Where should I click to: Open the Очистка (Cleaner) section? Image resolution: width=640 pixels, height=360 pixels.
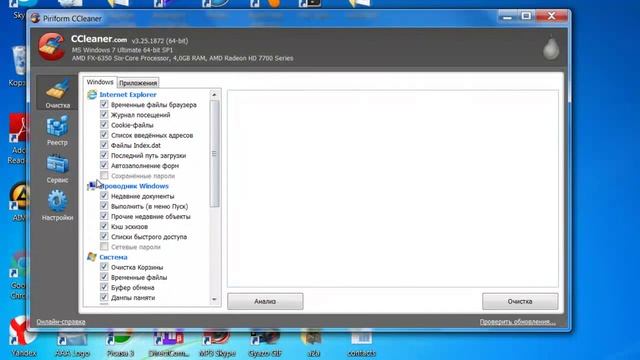point(57,93)
